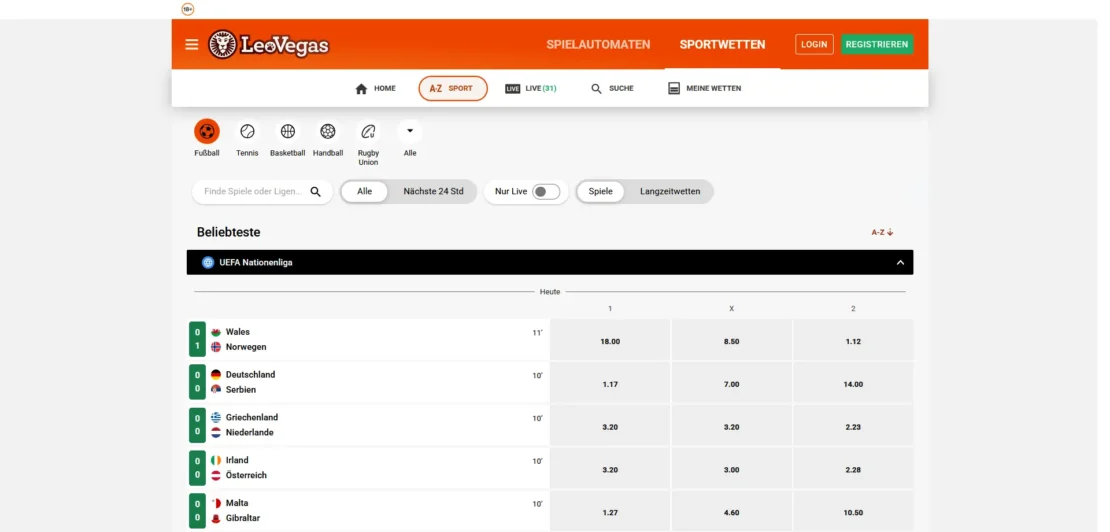Bet on Malta-Gibraltar draw at 4.60
The image size is (1110, 532).
[732, 512]
